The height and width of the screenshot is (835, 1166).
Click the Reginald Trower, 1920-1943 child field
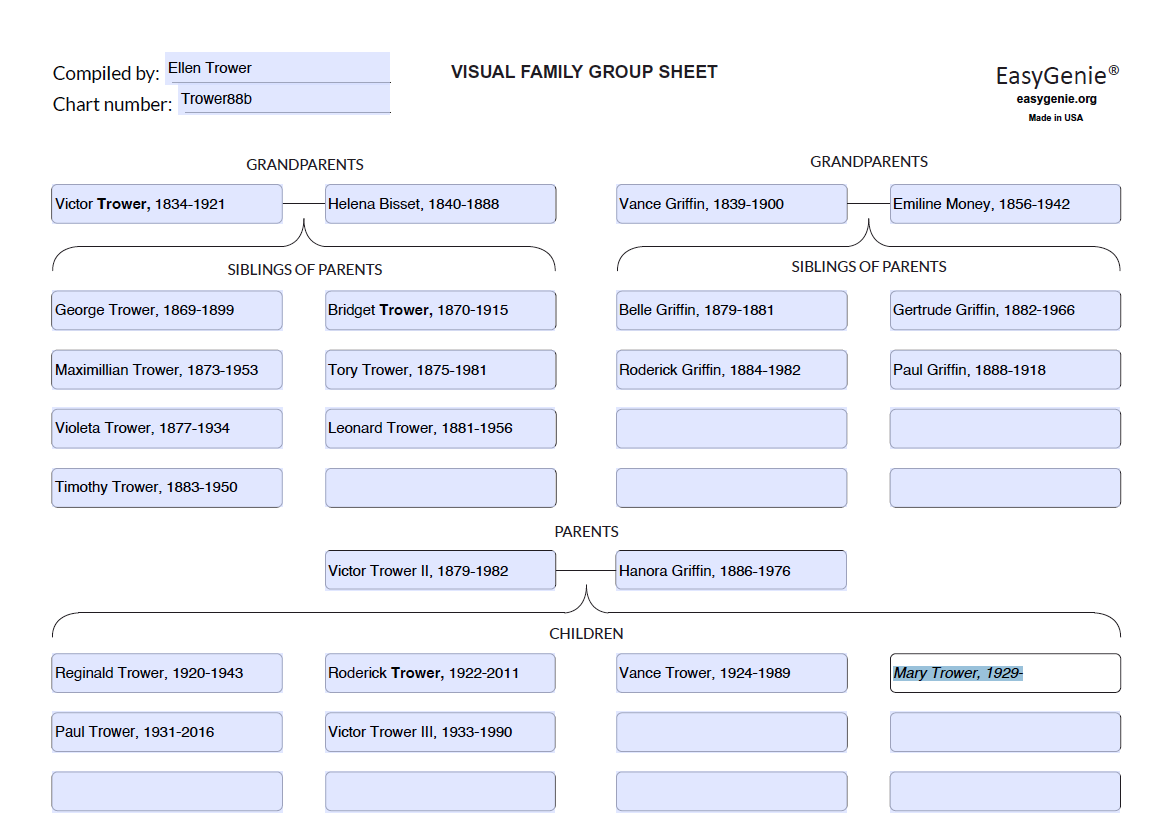[167, 673]
